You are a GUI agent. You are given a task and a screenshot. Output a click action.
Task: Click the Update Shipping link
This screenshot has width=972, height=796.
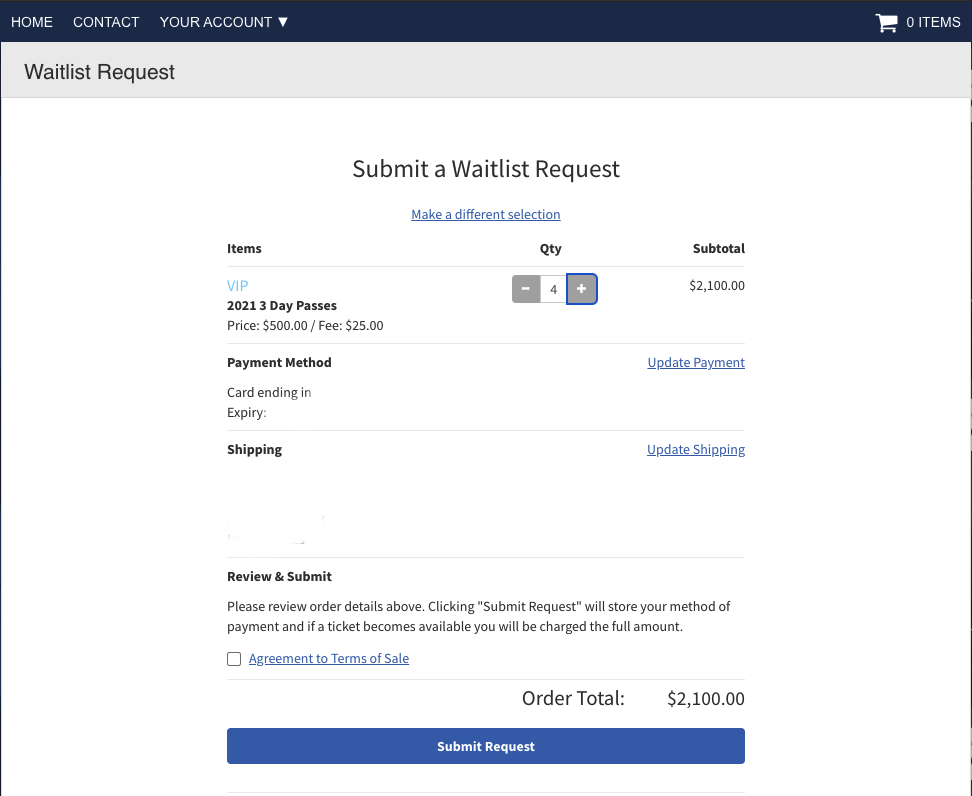point(696,449)
